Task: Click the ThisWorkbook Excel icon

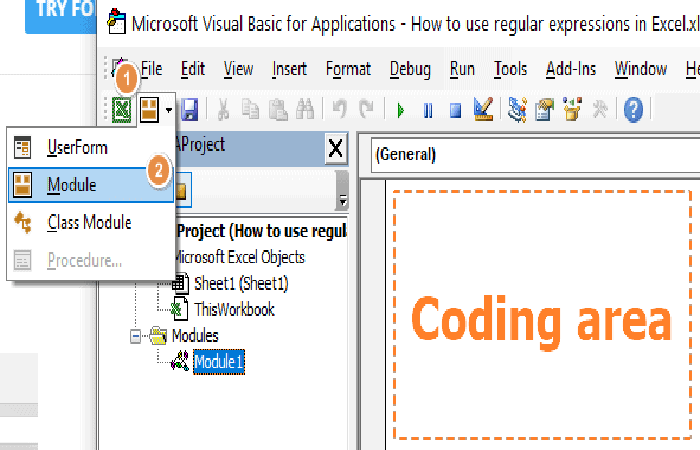Action: [179, 309]
